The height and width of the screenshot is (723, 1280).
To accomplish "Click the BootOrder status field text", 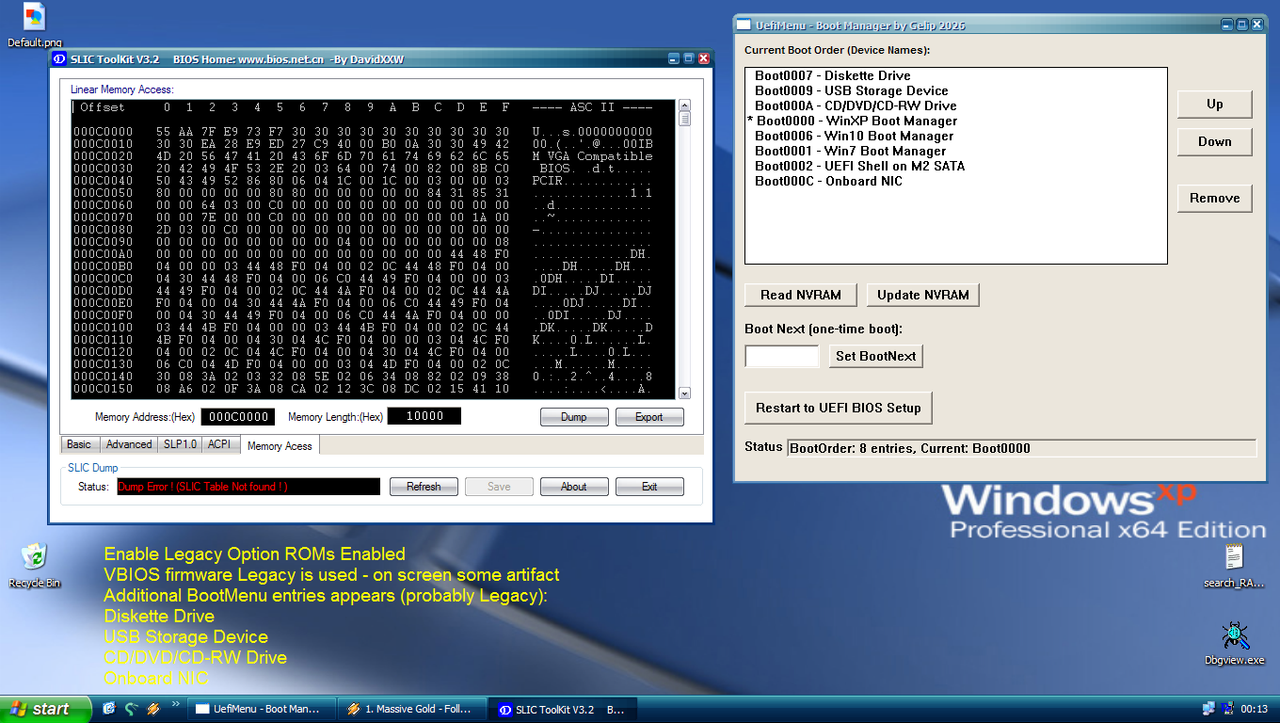I will [x=910, y=448].
